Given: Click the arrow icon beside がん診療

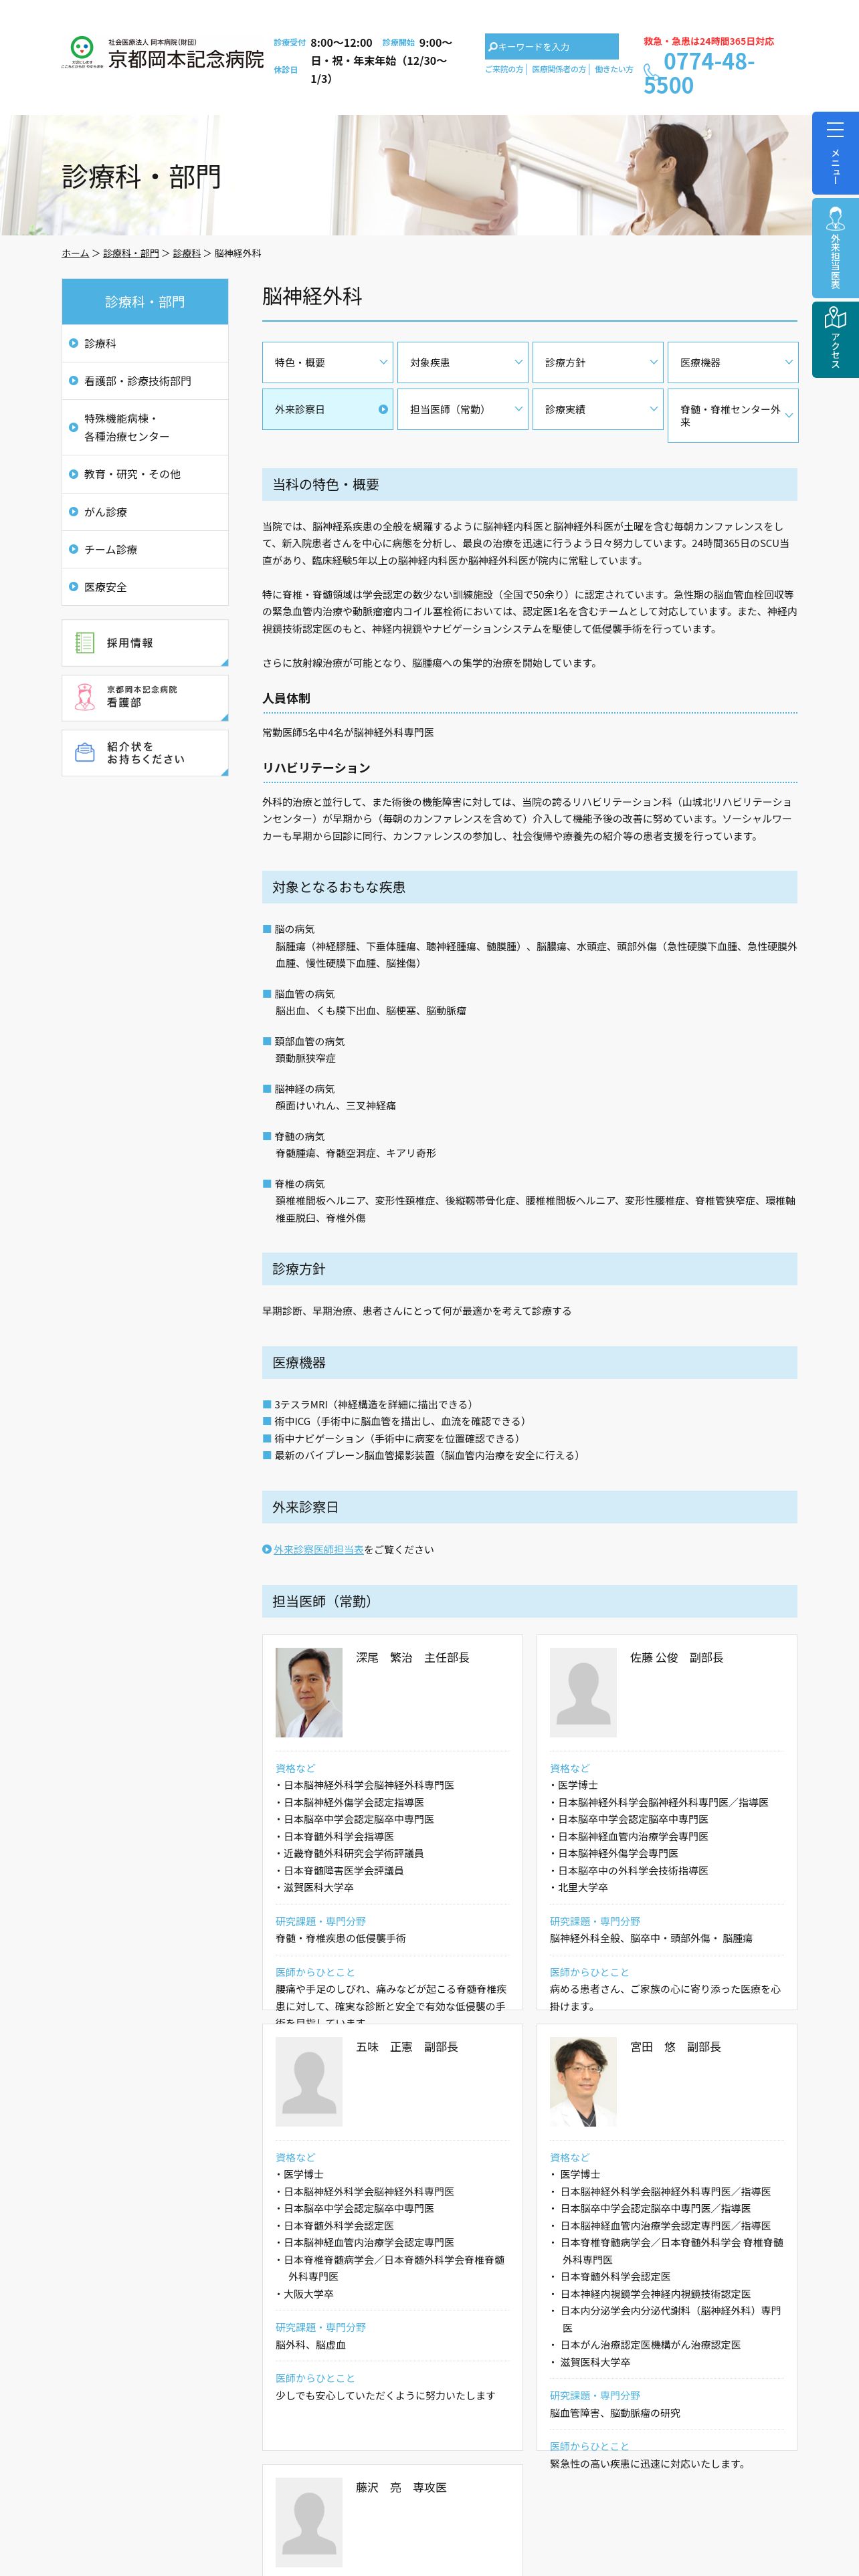Looking at the screenshot, I should tap(73, 512).
